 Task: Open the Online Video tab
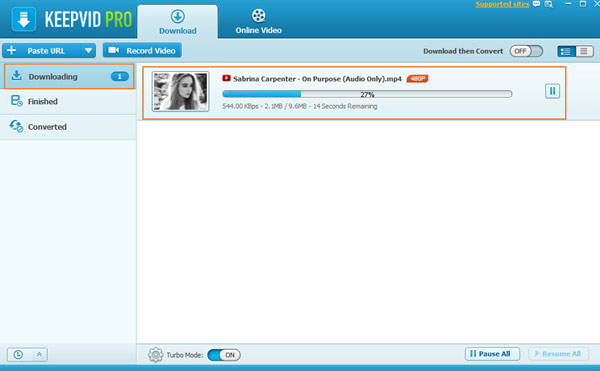pos(259,21)
